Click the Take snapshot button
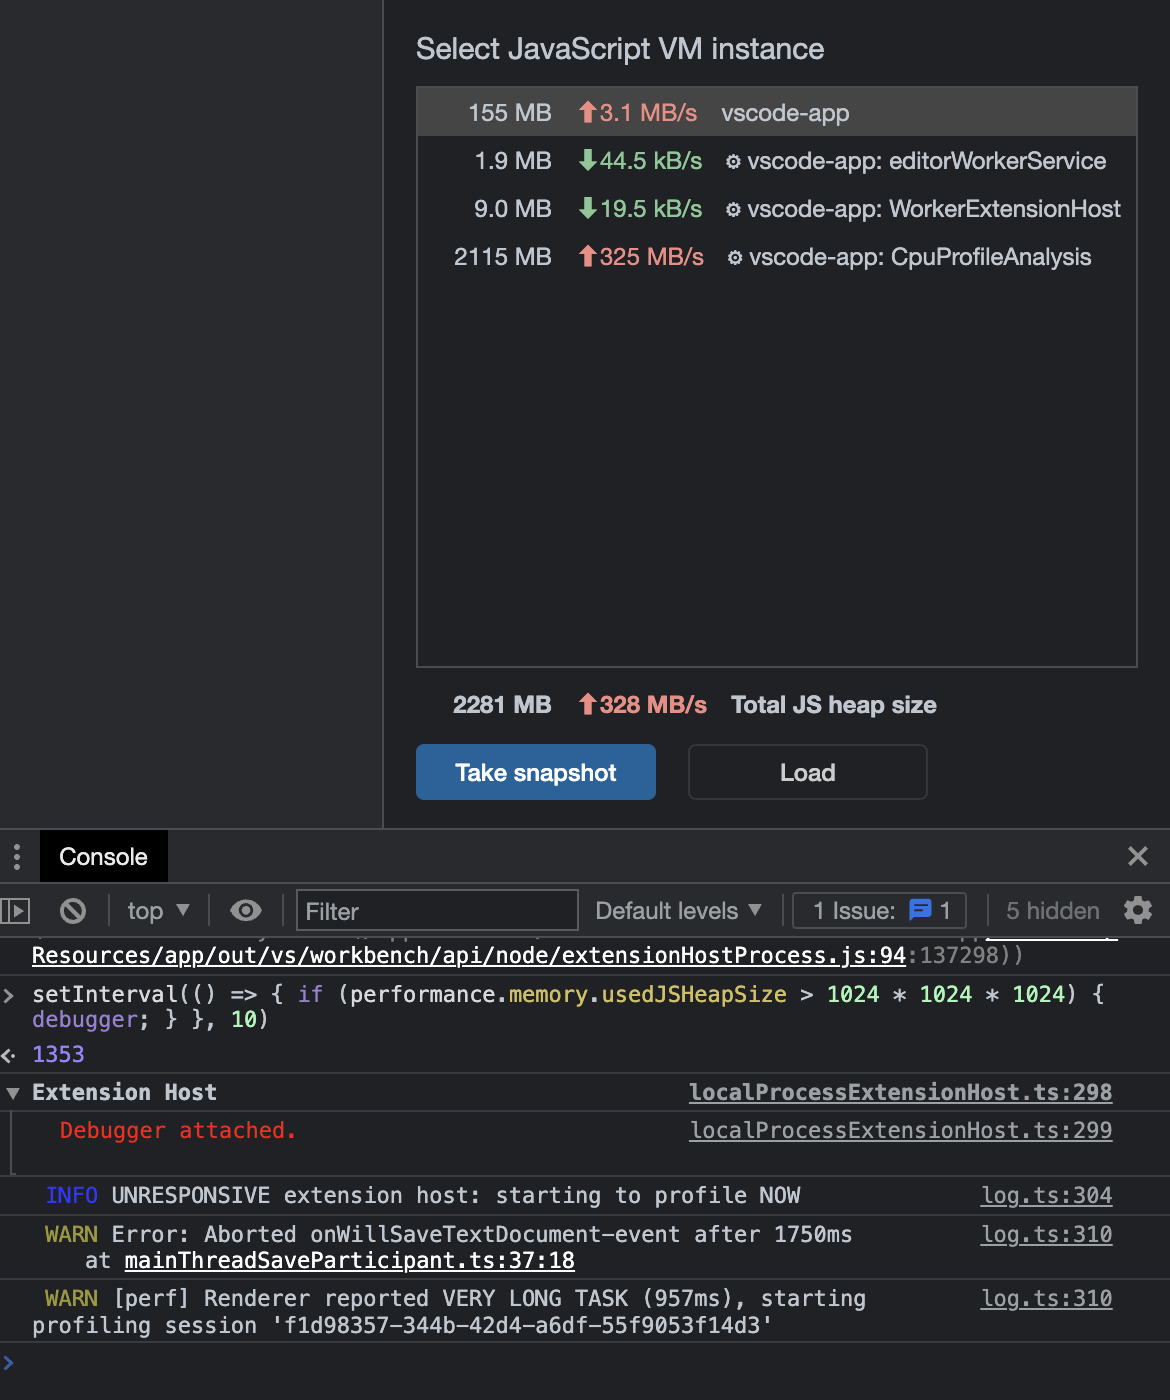Image resolution: width=1170 pixels, height=1400 pixels. coord(535,772)
